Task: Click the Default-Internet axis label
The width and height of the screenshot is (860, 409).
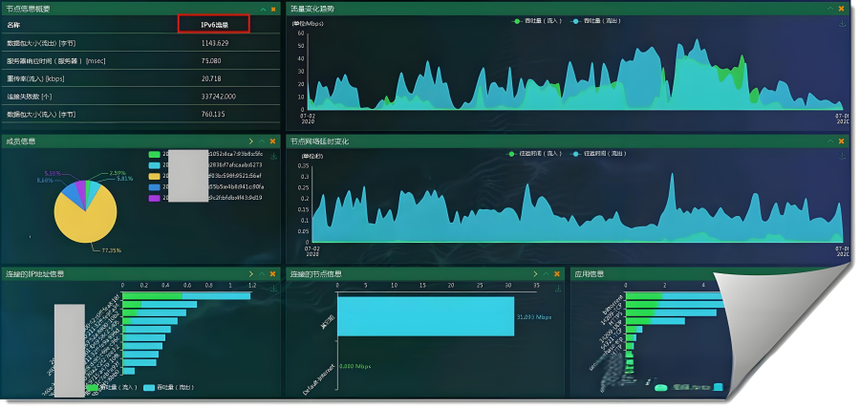Action: click(318, 379)
